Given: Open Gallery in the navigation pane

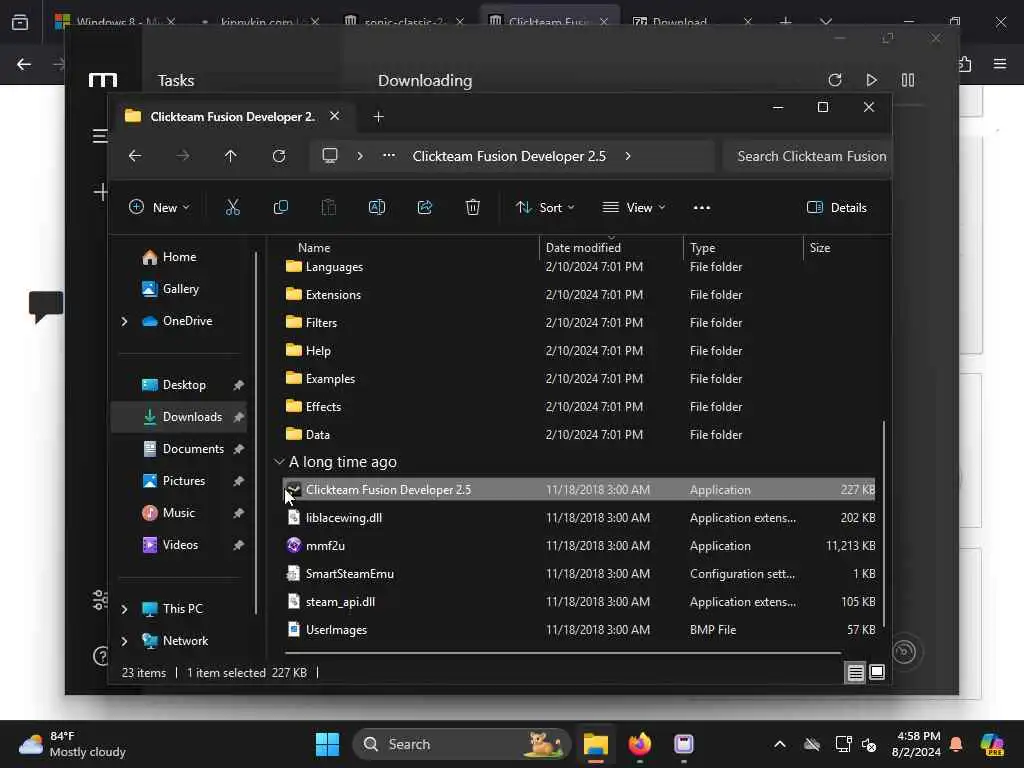Looking at the screenshot, I should tap(170, 289).
